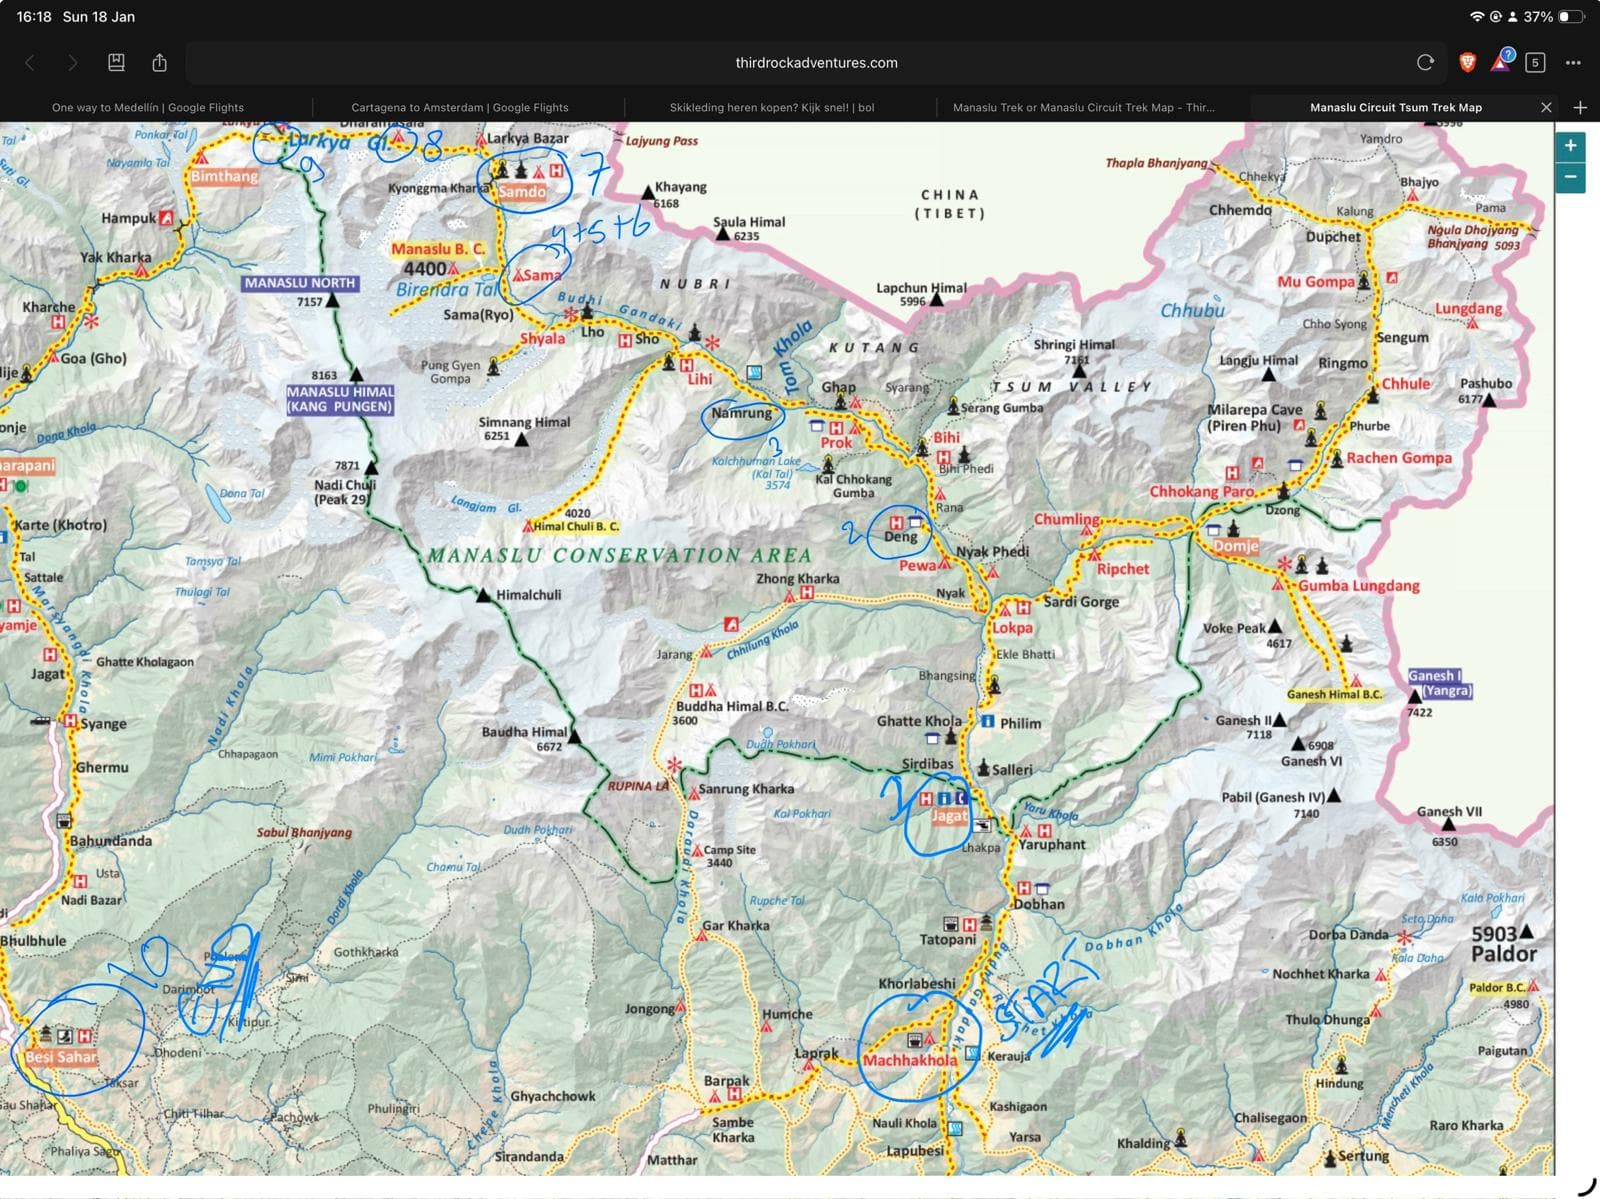Zoom out of the map with minus button
The image size is (1600, 1199).
click(x=1570, y=177)
